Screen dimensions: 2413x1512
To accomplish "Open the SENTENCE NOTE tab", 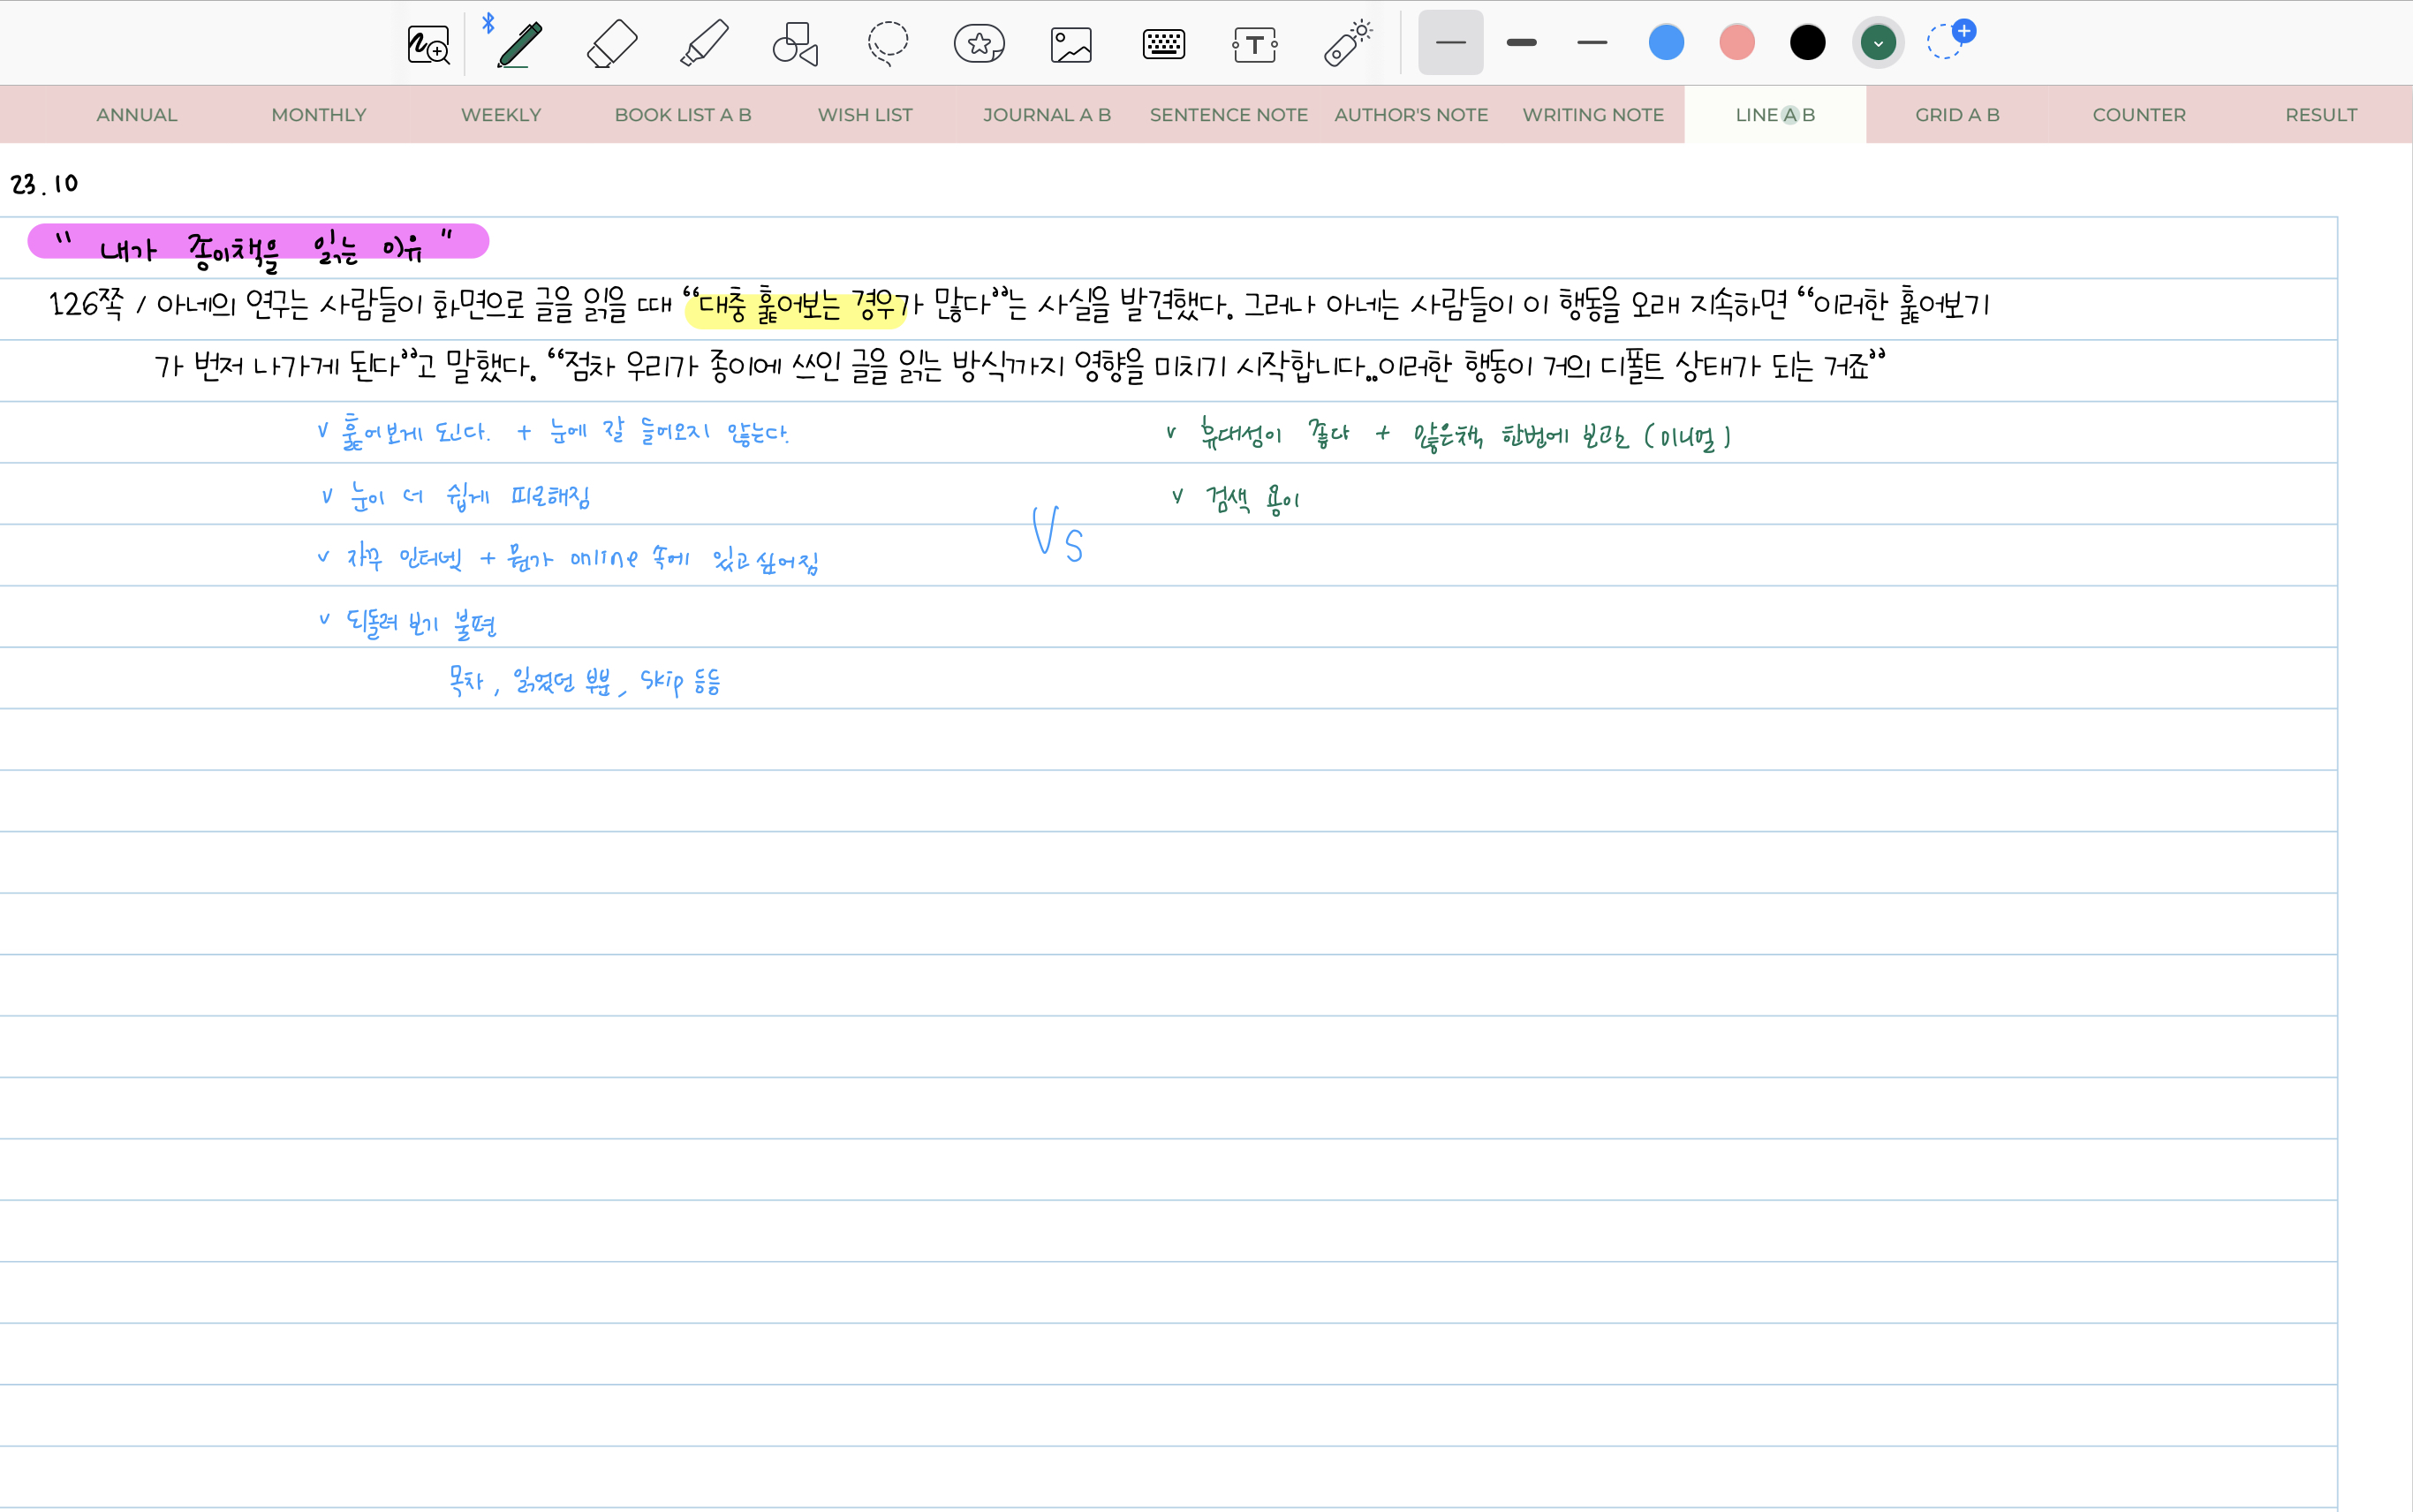I will (1228, 115).
